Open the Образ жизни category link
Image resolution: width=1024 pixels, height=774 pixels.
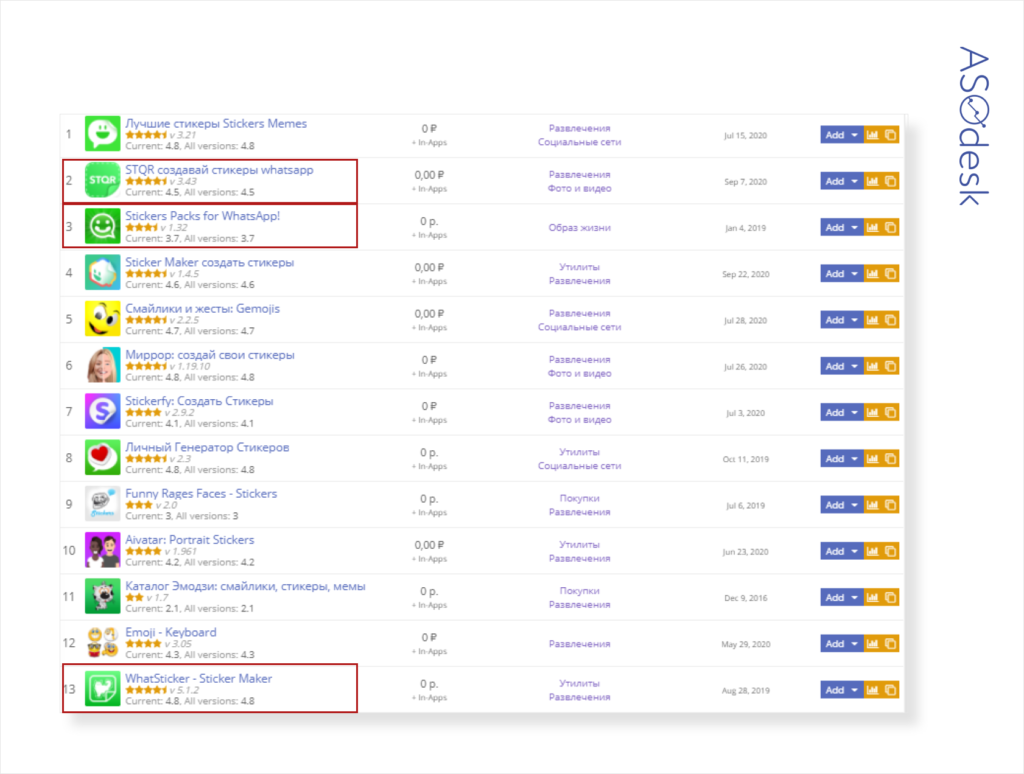pos(579,228)
